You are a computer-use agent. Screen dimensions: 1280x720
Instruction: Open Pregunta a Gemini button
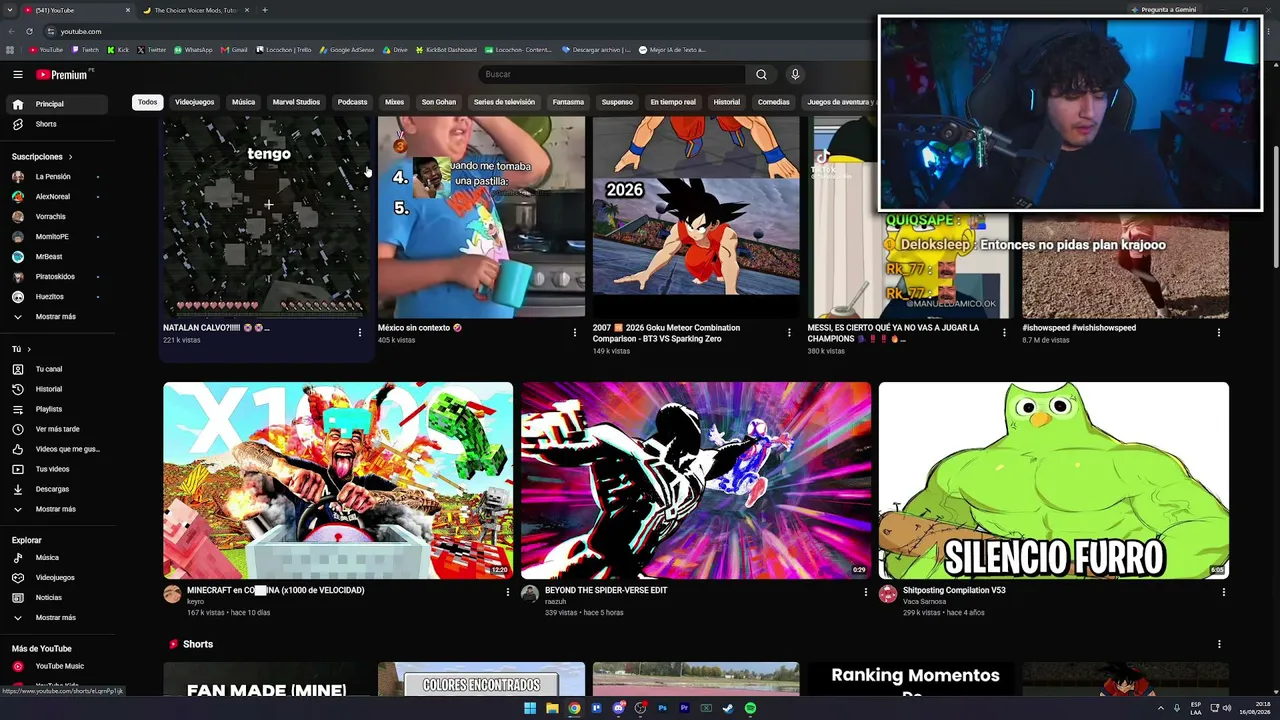(1163, 10)
